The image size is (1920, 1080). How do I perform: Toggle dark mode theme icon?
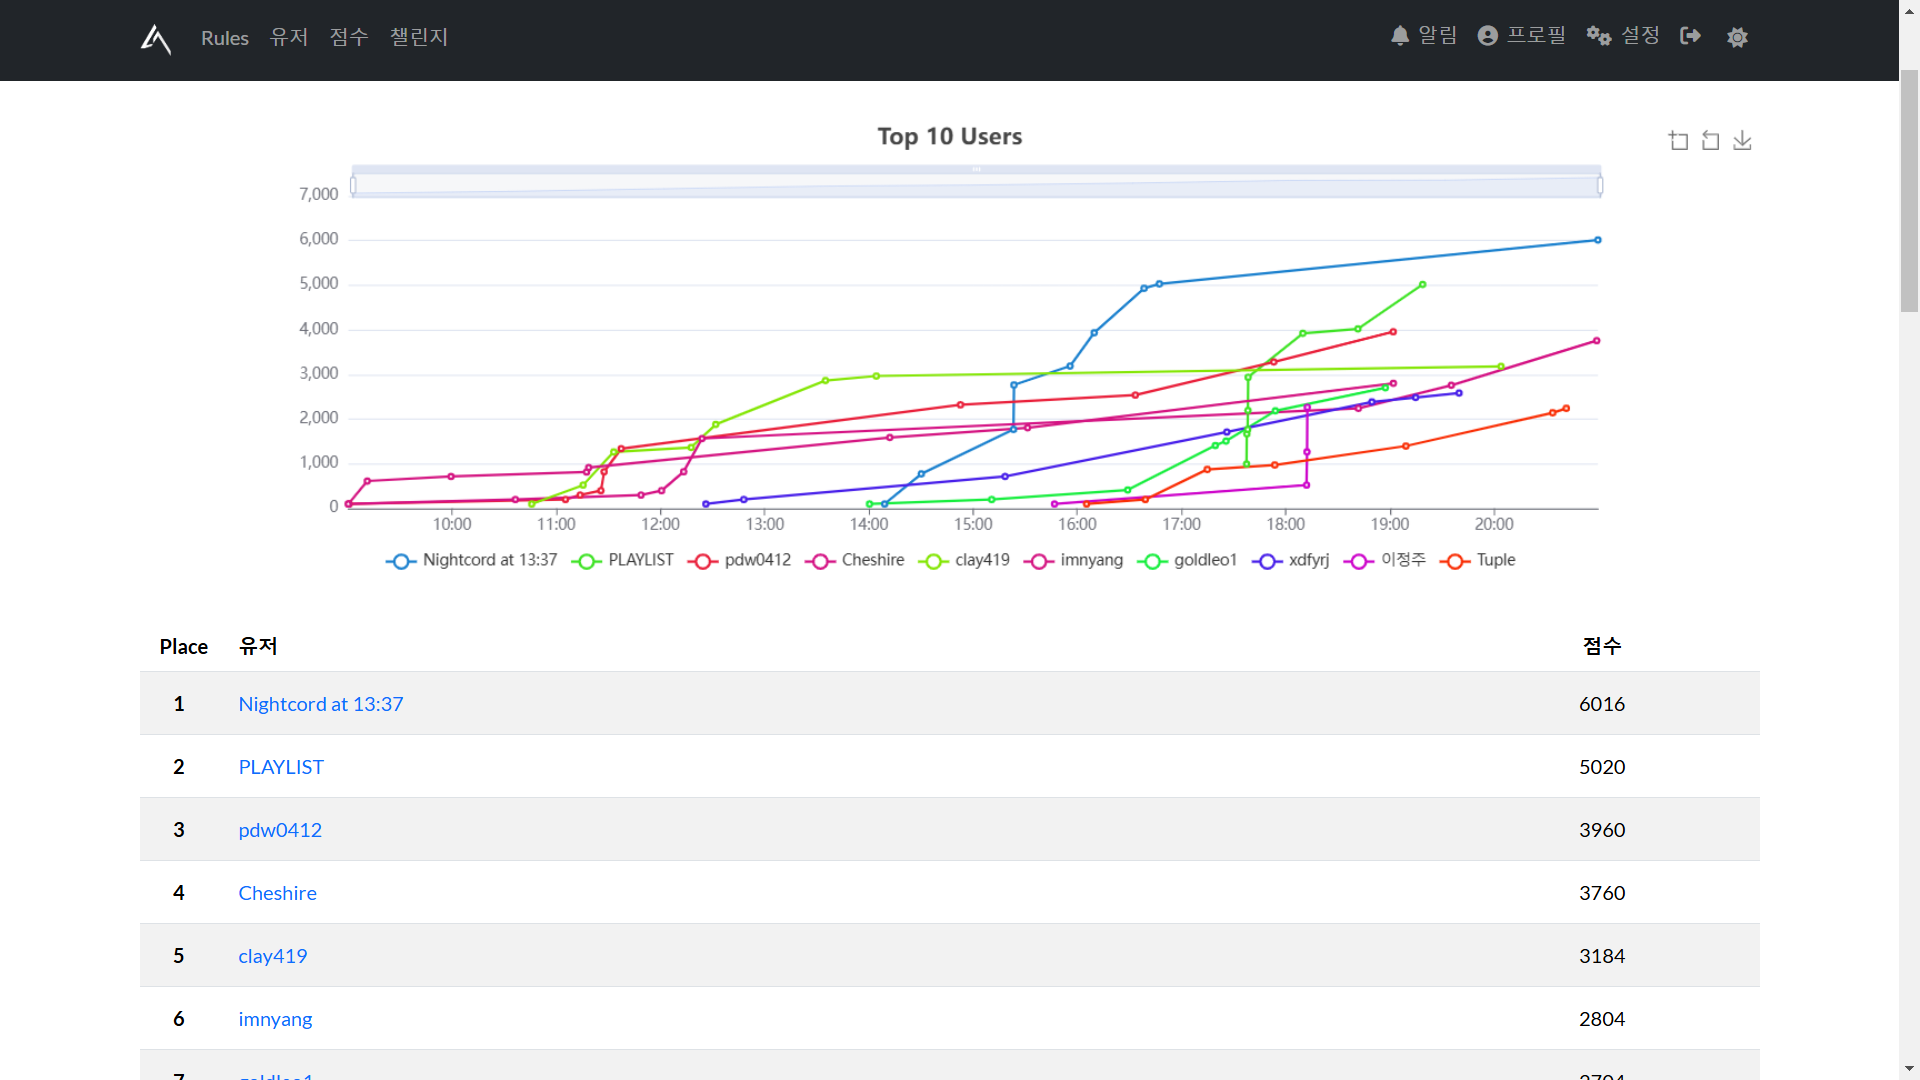1737,37
